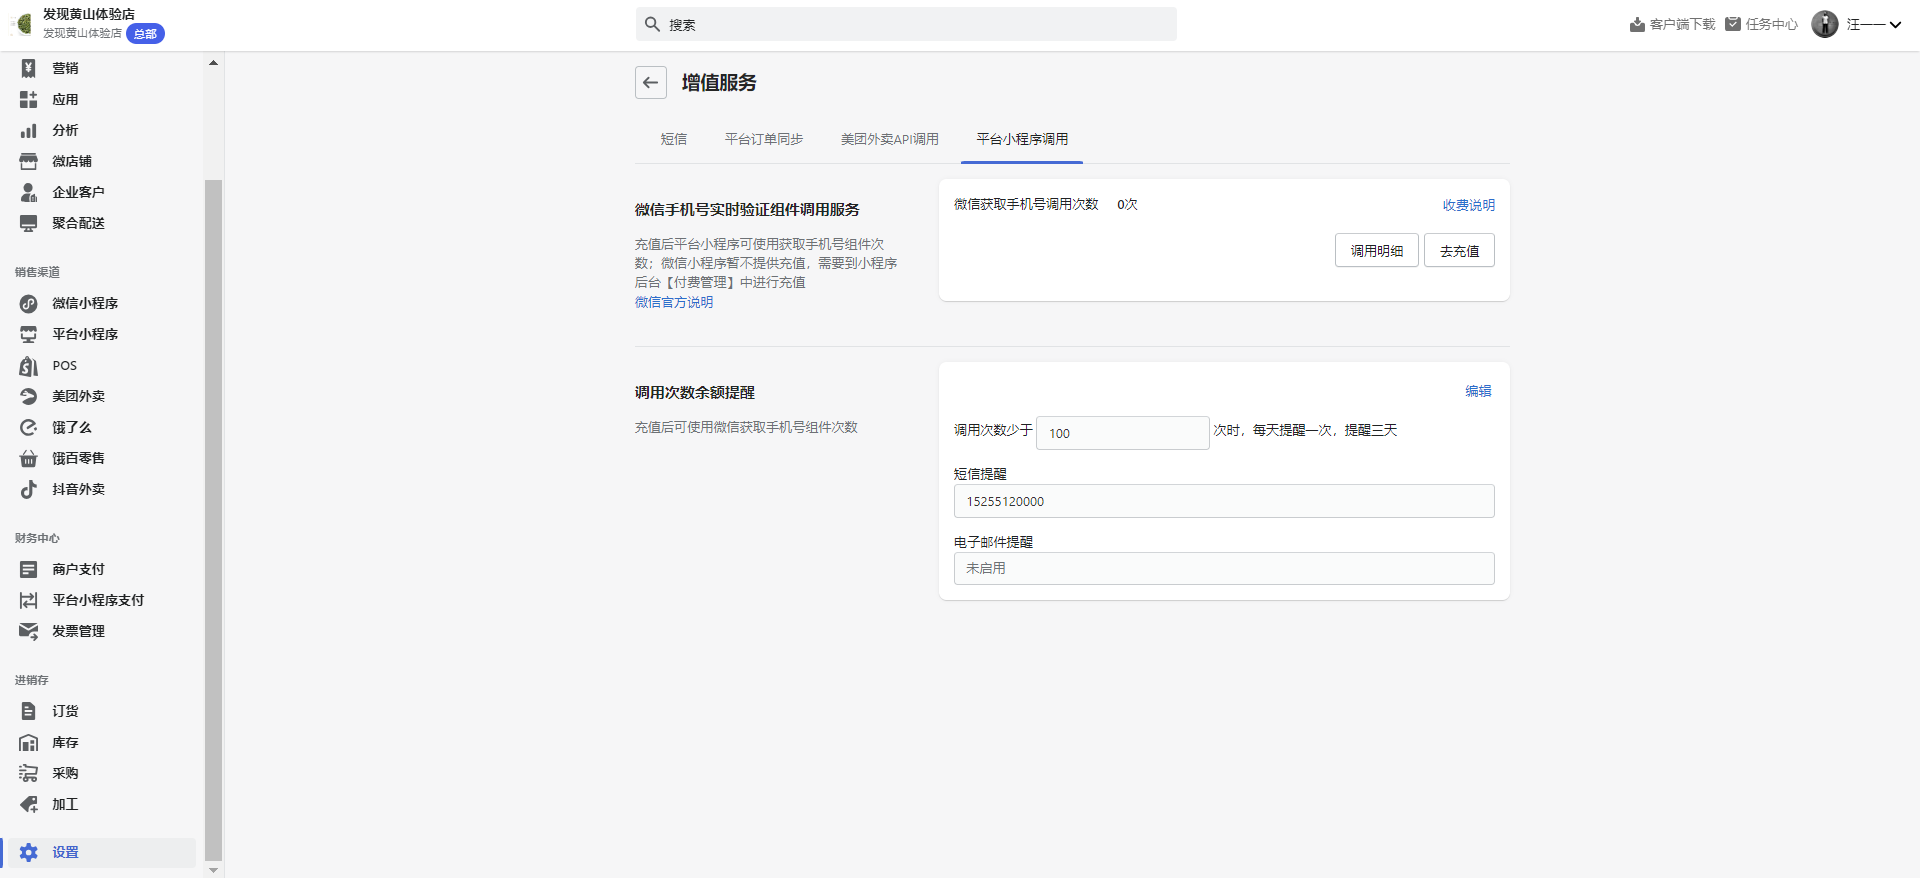
Task: Click the 客户端下载 link text
Action: point(1683,24)
